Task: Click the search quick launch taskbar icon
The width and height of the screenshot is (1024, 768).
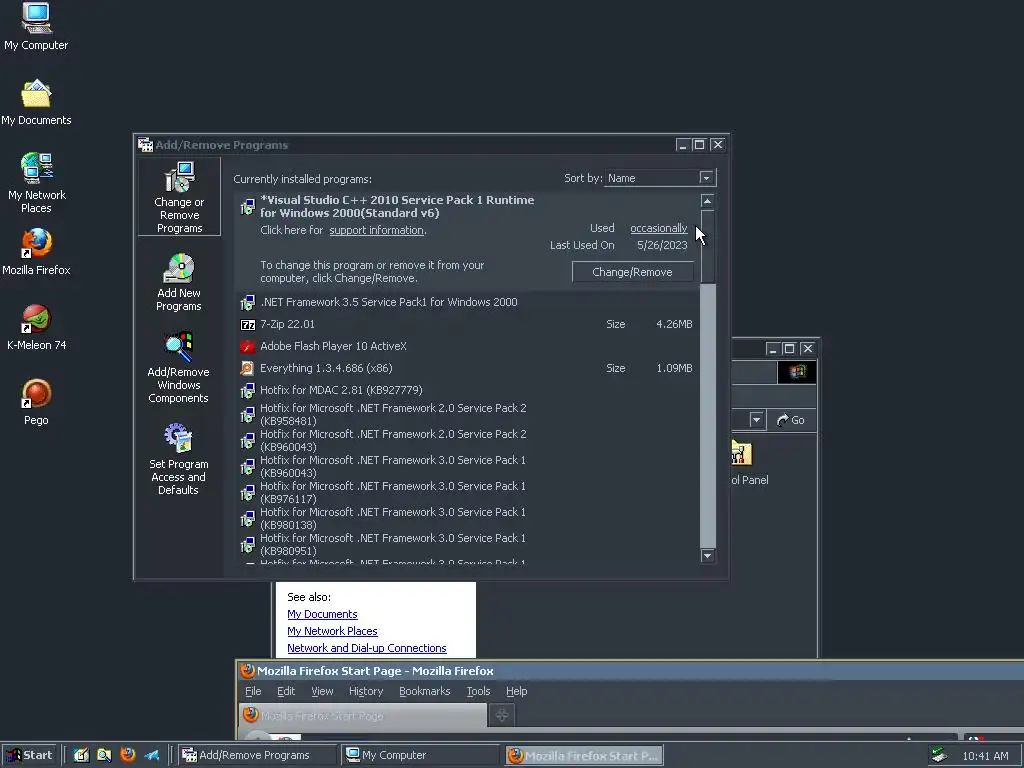Action: click(x=104, y=755)
